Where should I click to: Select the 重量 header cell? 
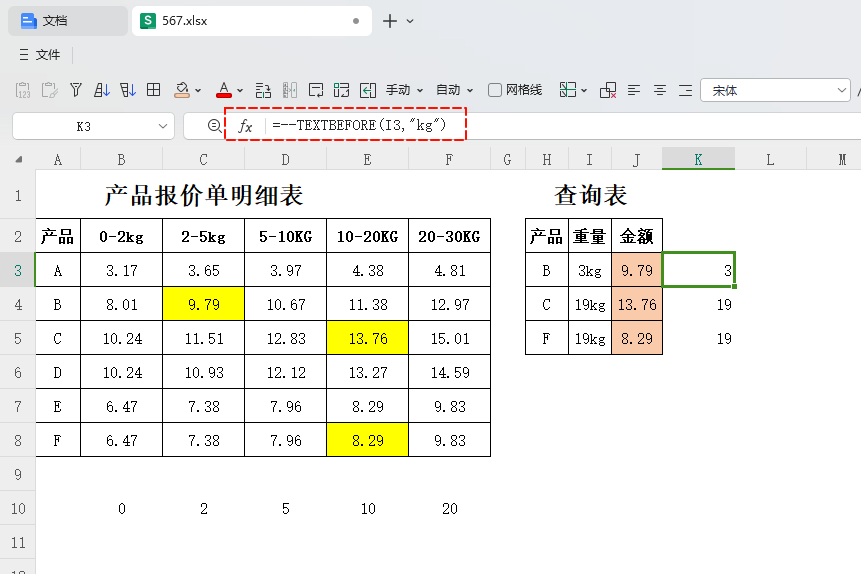(590, 236)
